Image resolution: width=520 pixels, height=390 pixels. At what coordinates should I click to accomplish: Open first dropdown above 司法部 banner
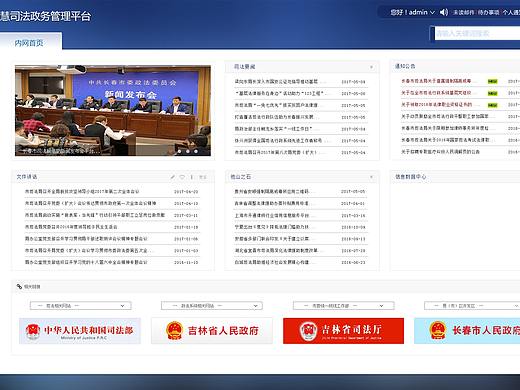point(81,306)
